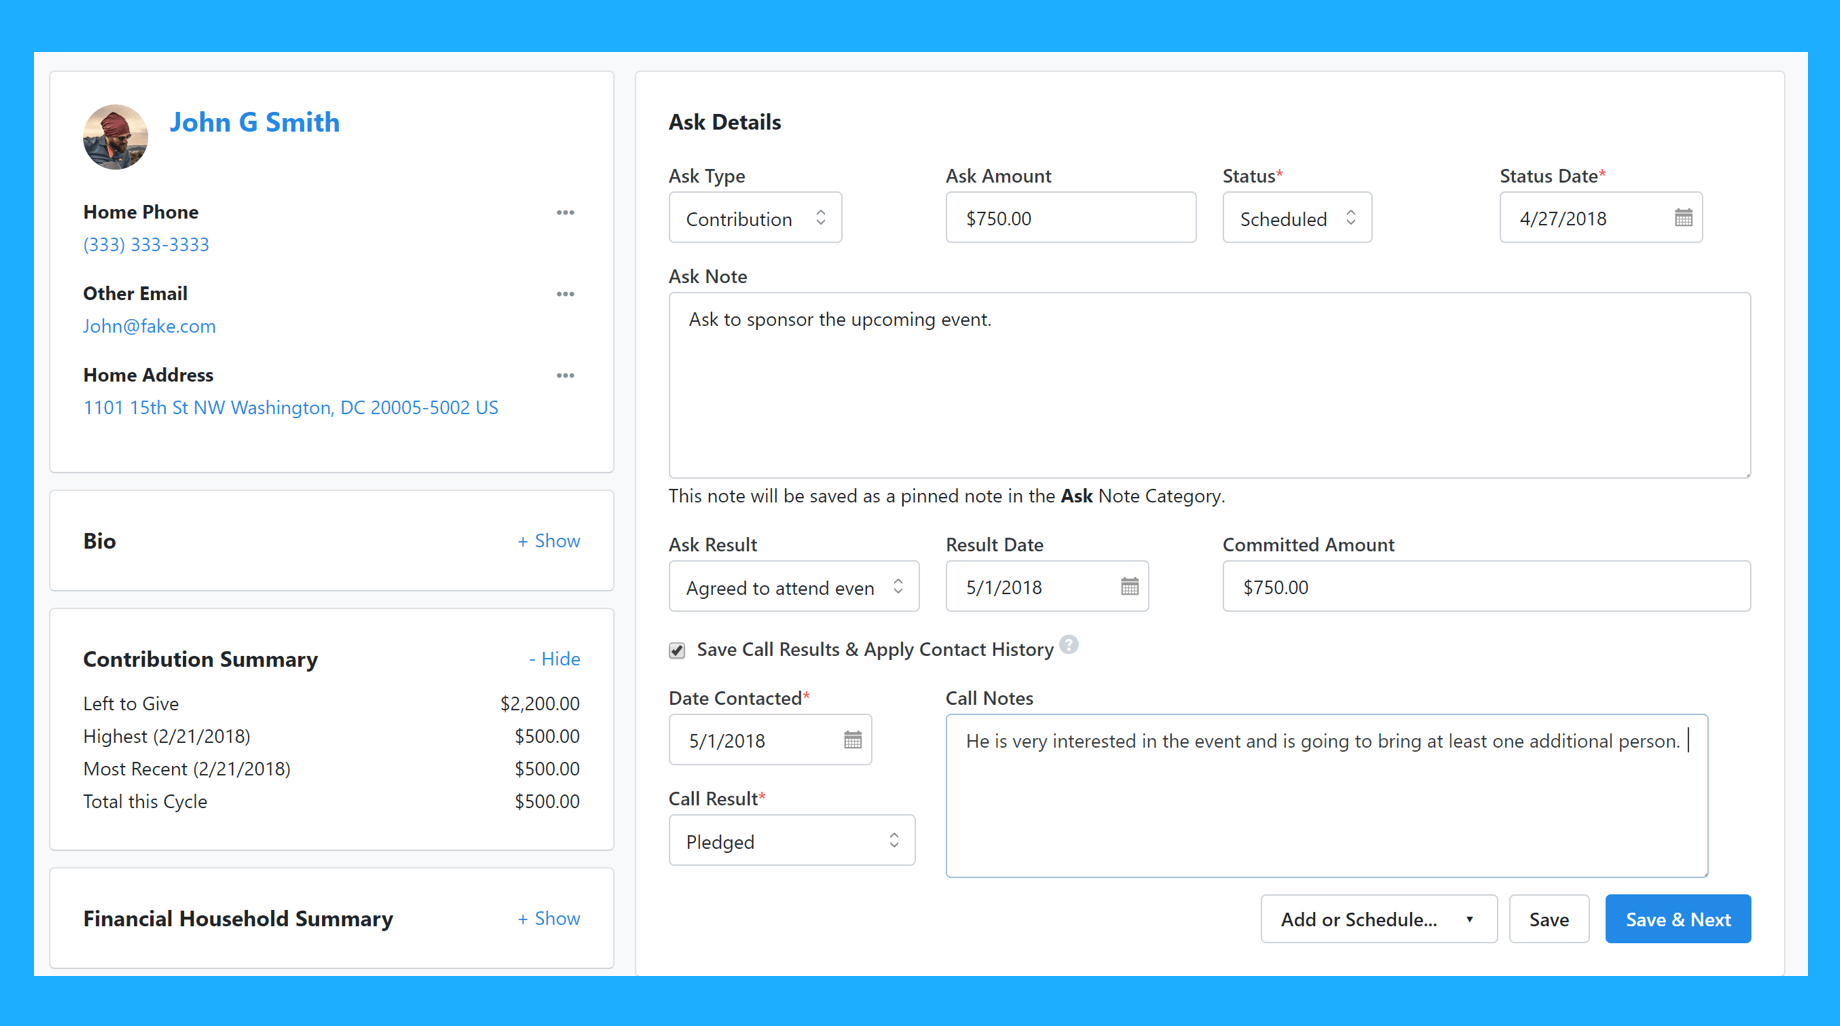Open the Call Result dropdown showing Pledged
This screenshot has height=1026, width=1840.
tap(791, 841)
